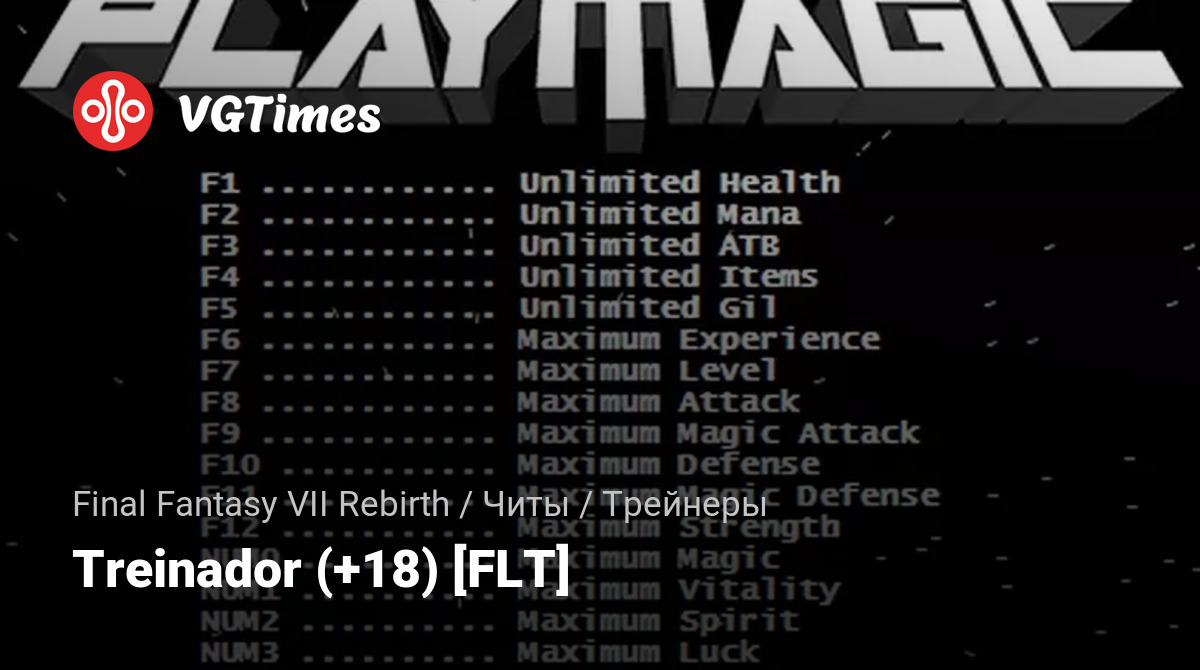Click the Treinador (+18) [FLT] title
Image resolution: width=1200 pixels, height=670 pixels.
pyautogui.click(x=322, y=570)
